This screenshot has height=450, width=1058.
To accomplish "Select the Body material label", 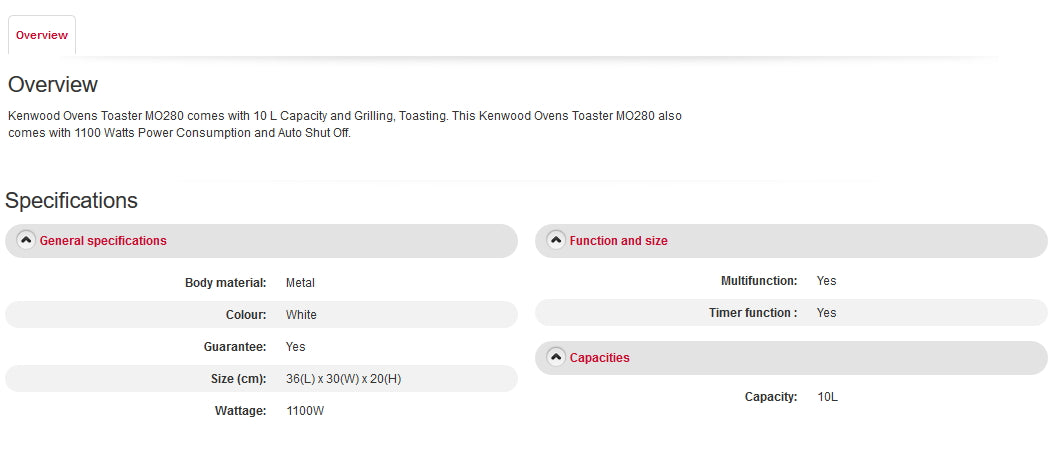I will point(225,283).
